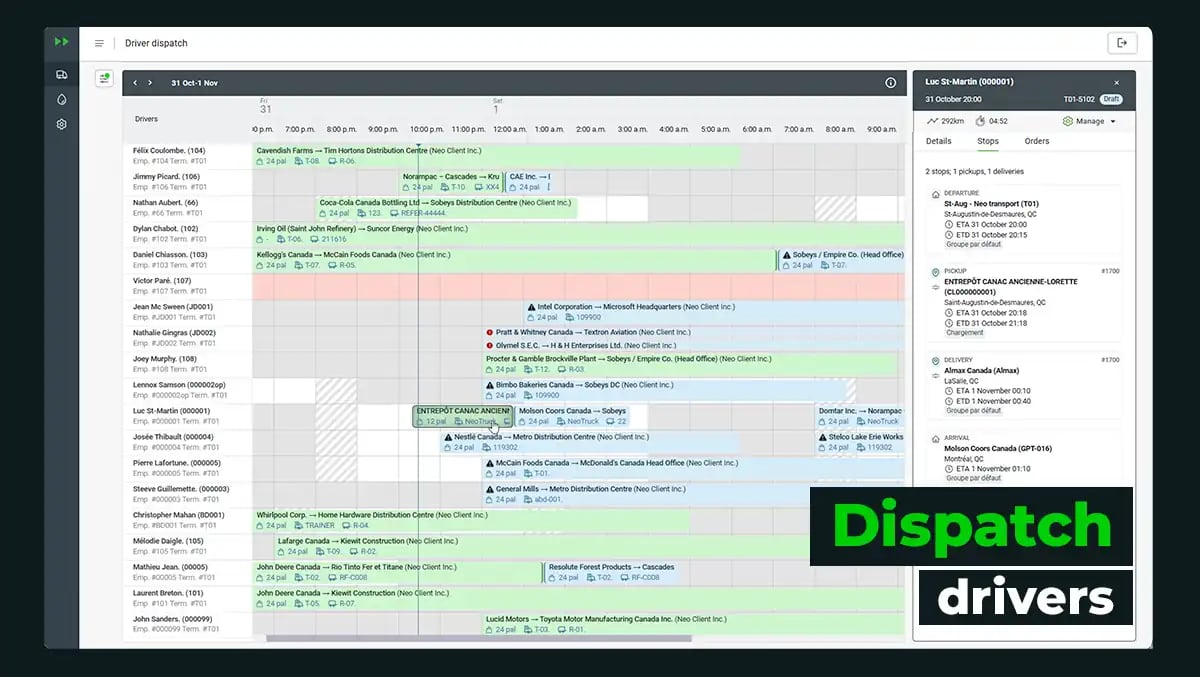Screen dimensions: 1200x677
Task: Select the John Deere to Rio Tinto trip
Action: pos(397,572)
